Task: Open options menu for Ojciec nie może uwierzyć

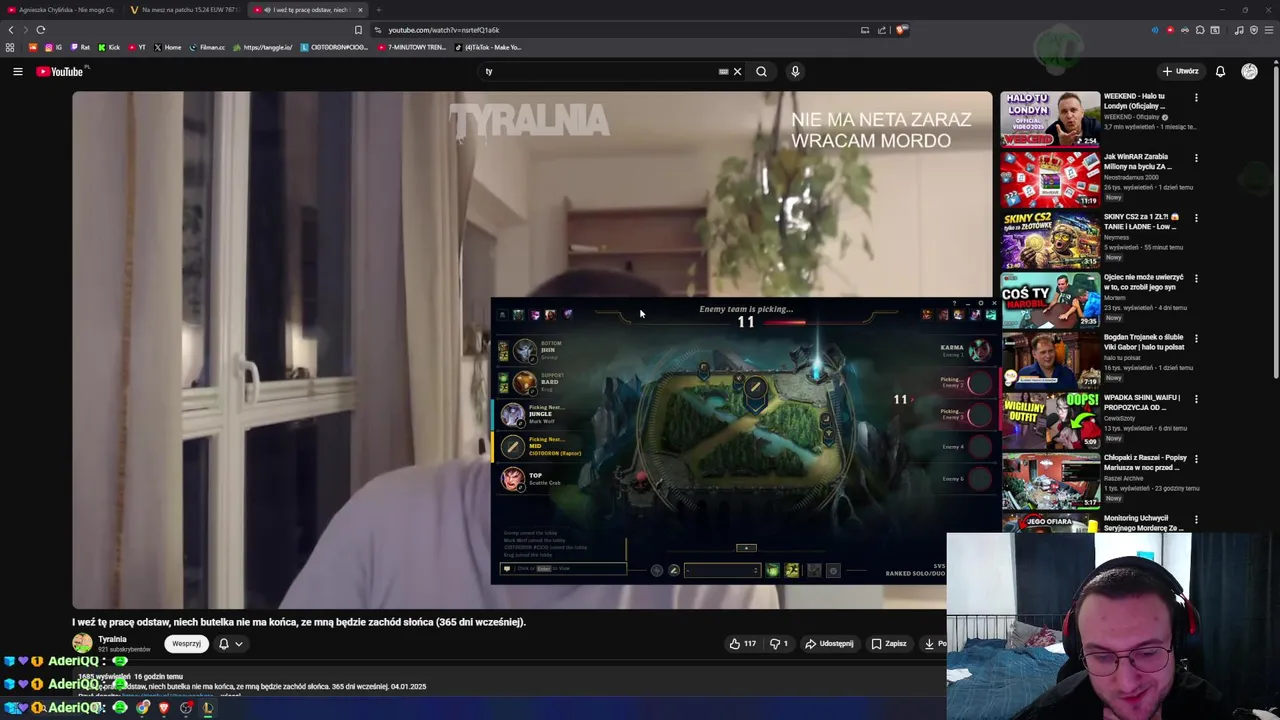Action: click(x=1196, y=278)
